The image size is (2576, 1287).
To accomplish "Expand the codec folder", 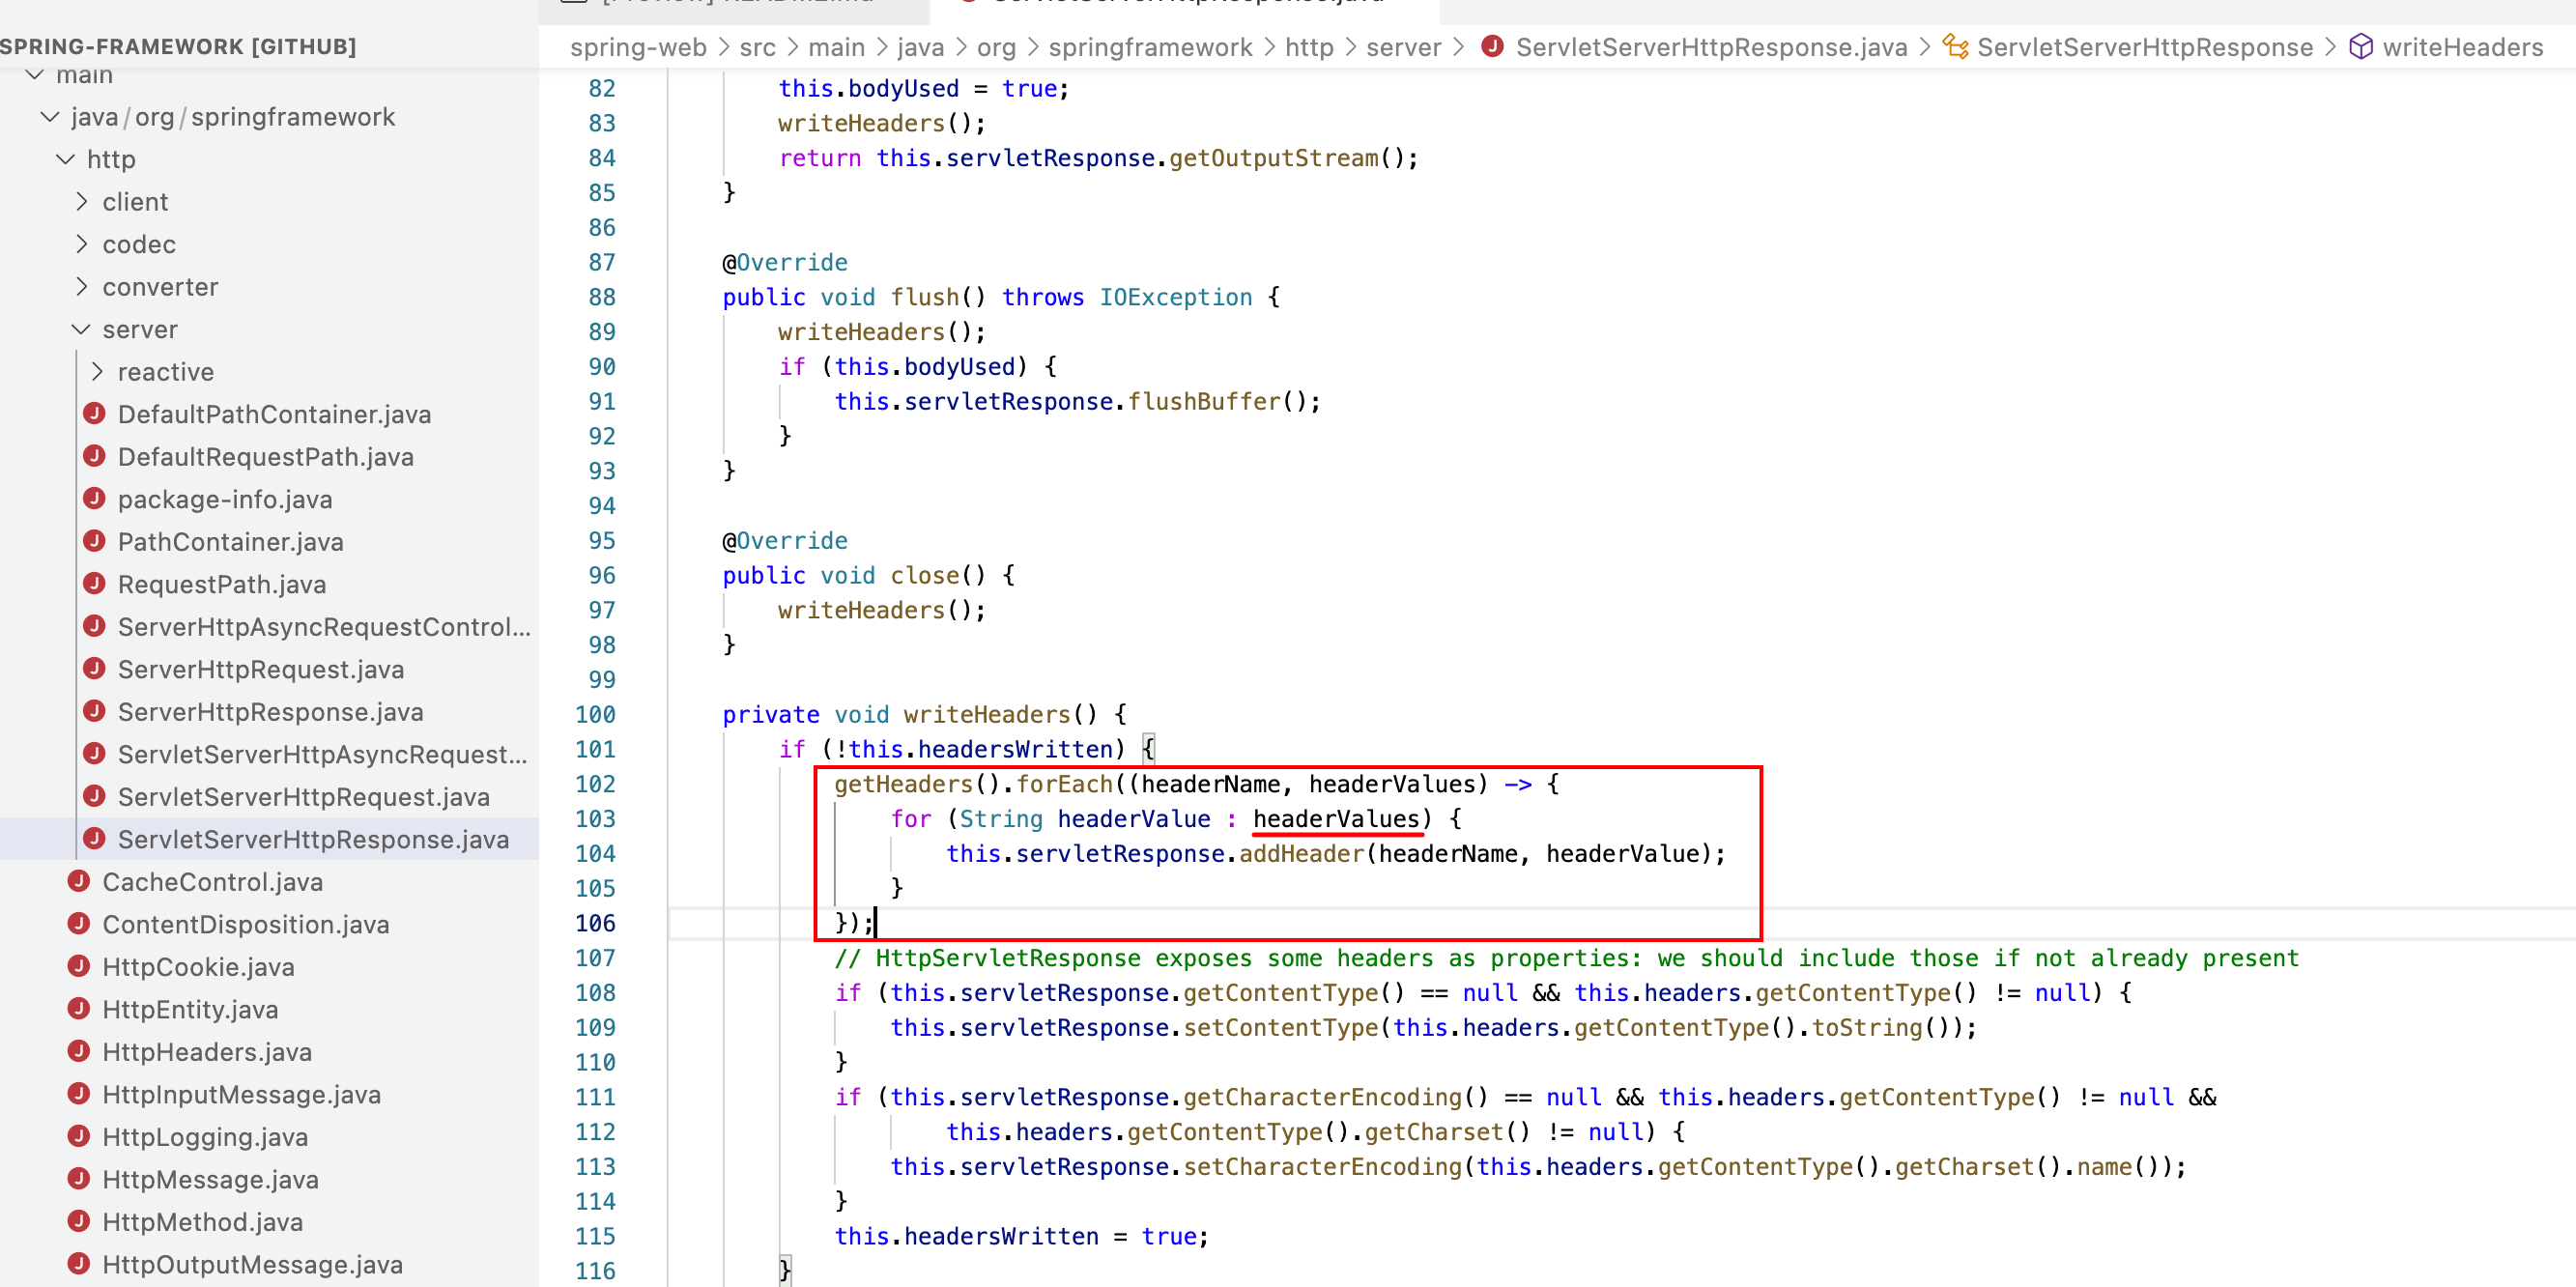I will coord(82,244).
